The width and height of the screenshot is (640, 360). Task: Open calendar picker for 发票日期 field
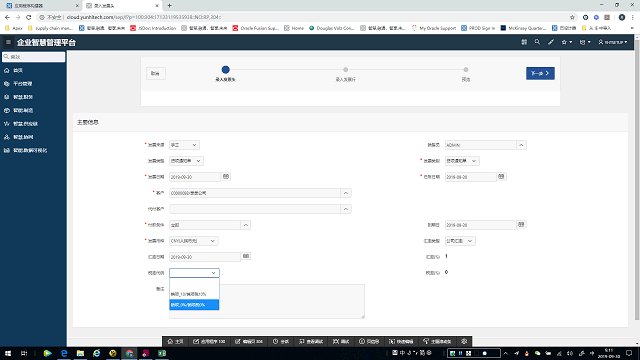coord(226,176)
